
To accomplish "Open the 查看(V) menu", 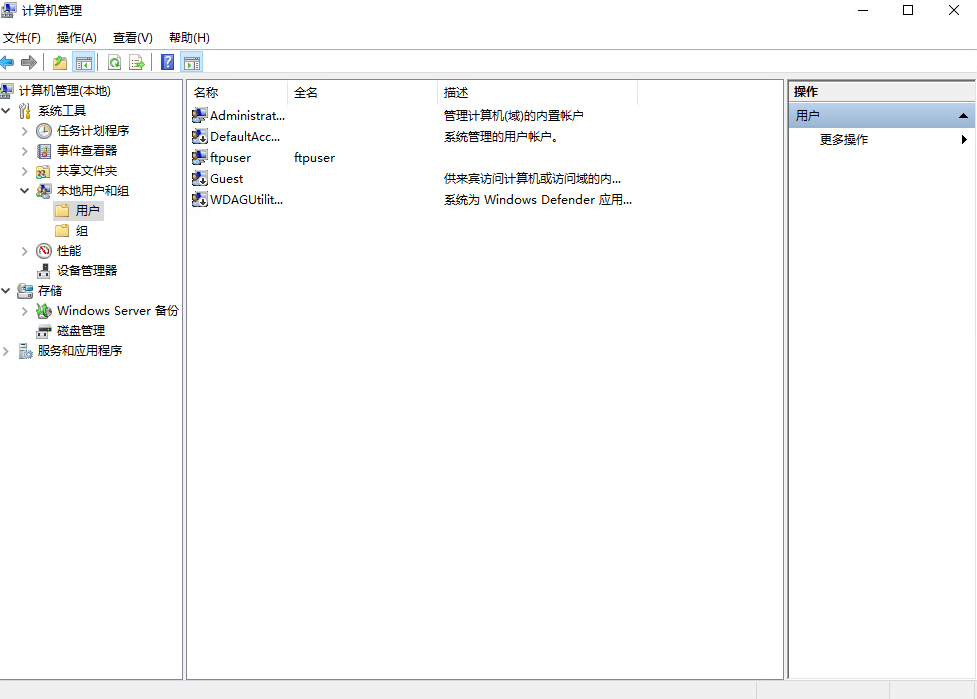I will click(x=133, y=38).
